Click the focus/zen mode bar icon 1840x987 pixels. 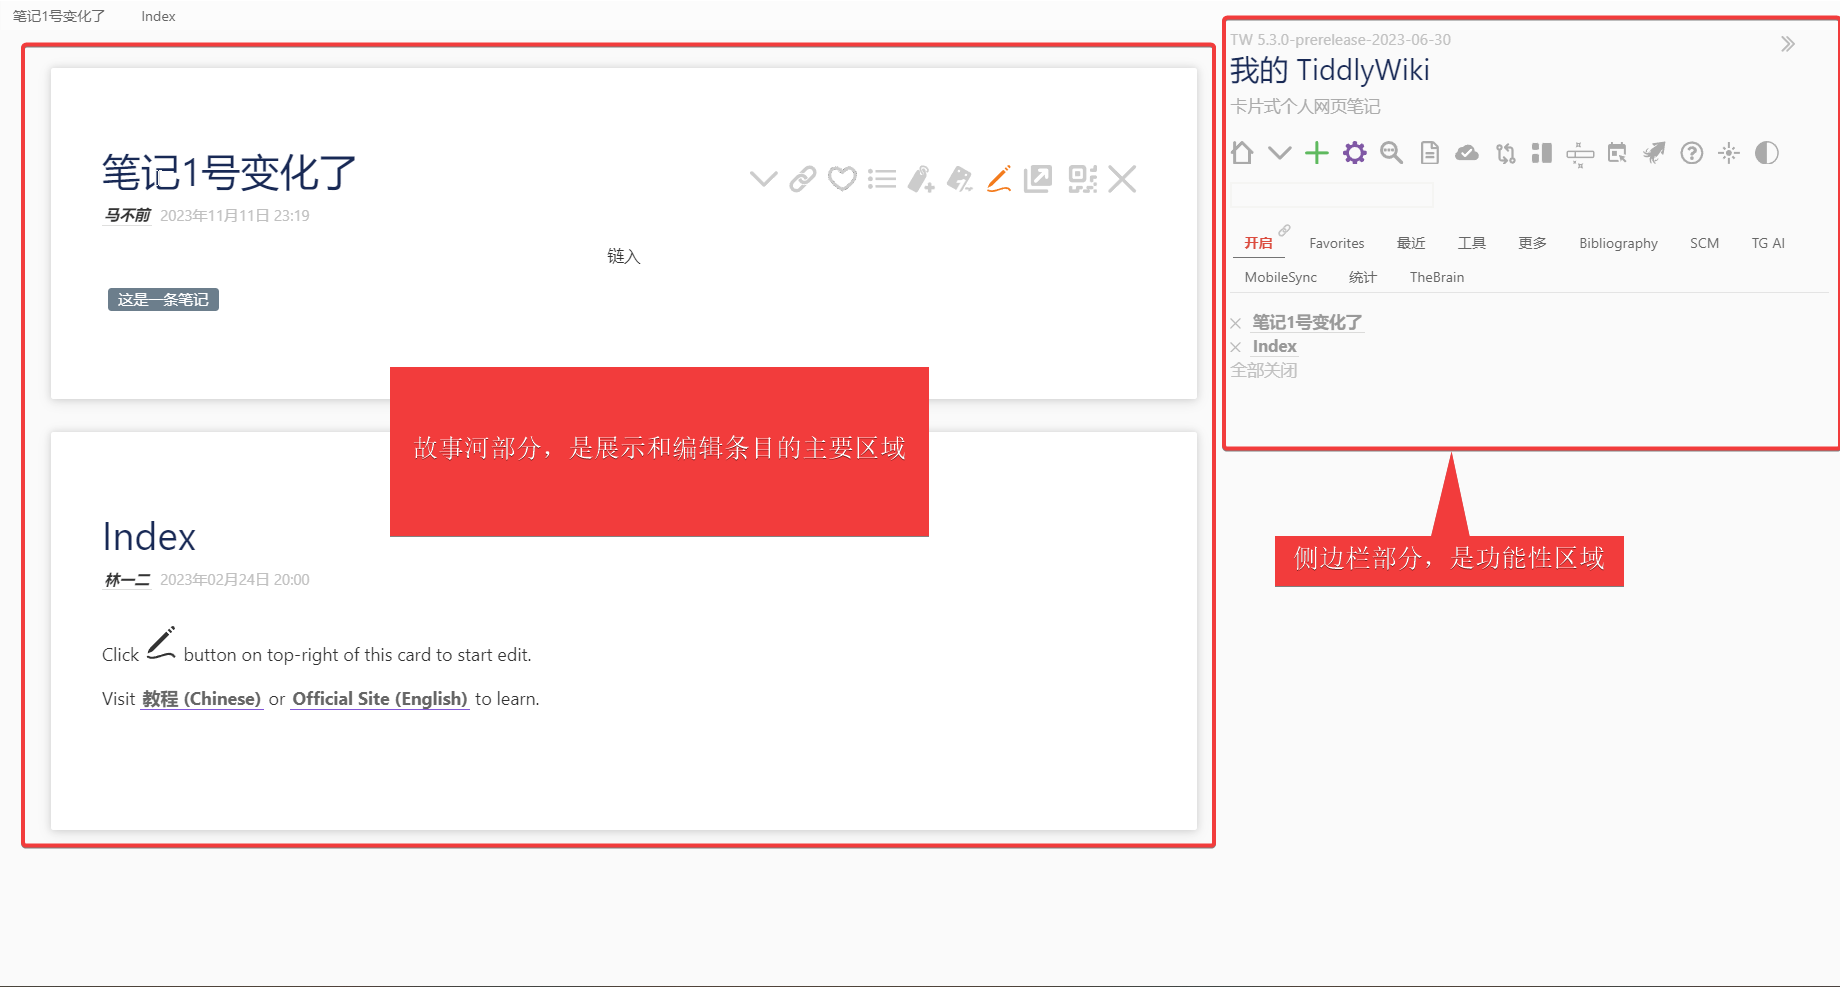(x=1580, y=154)
